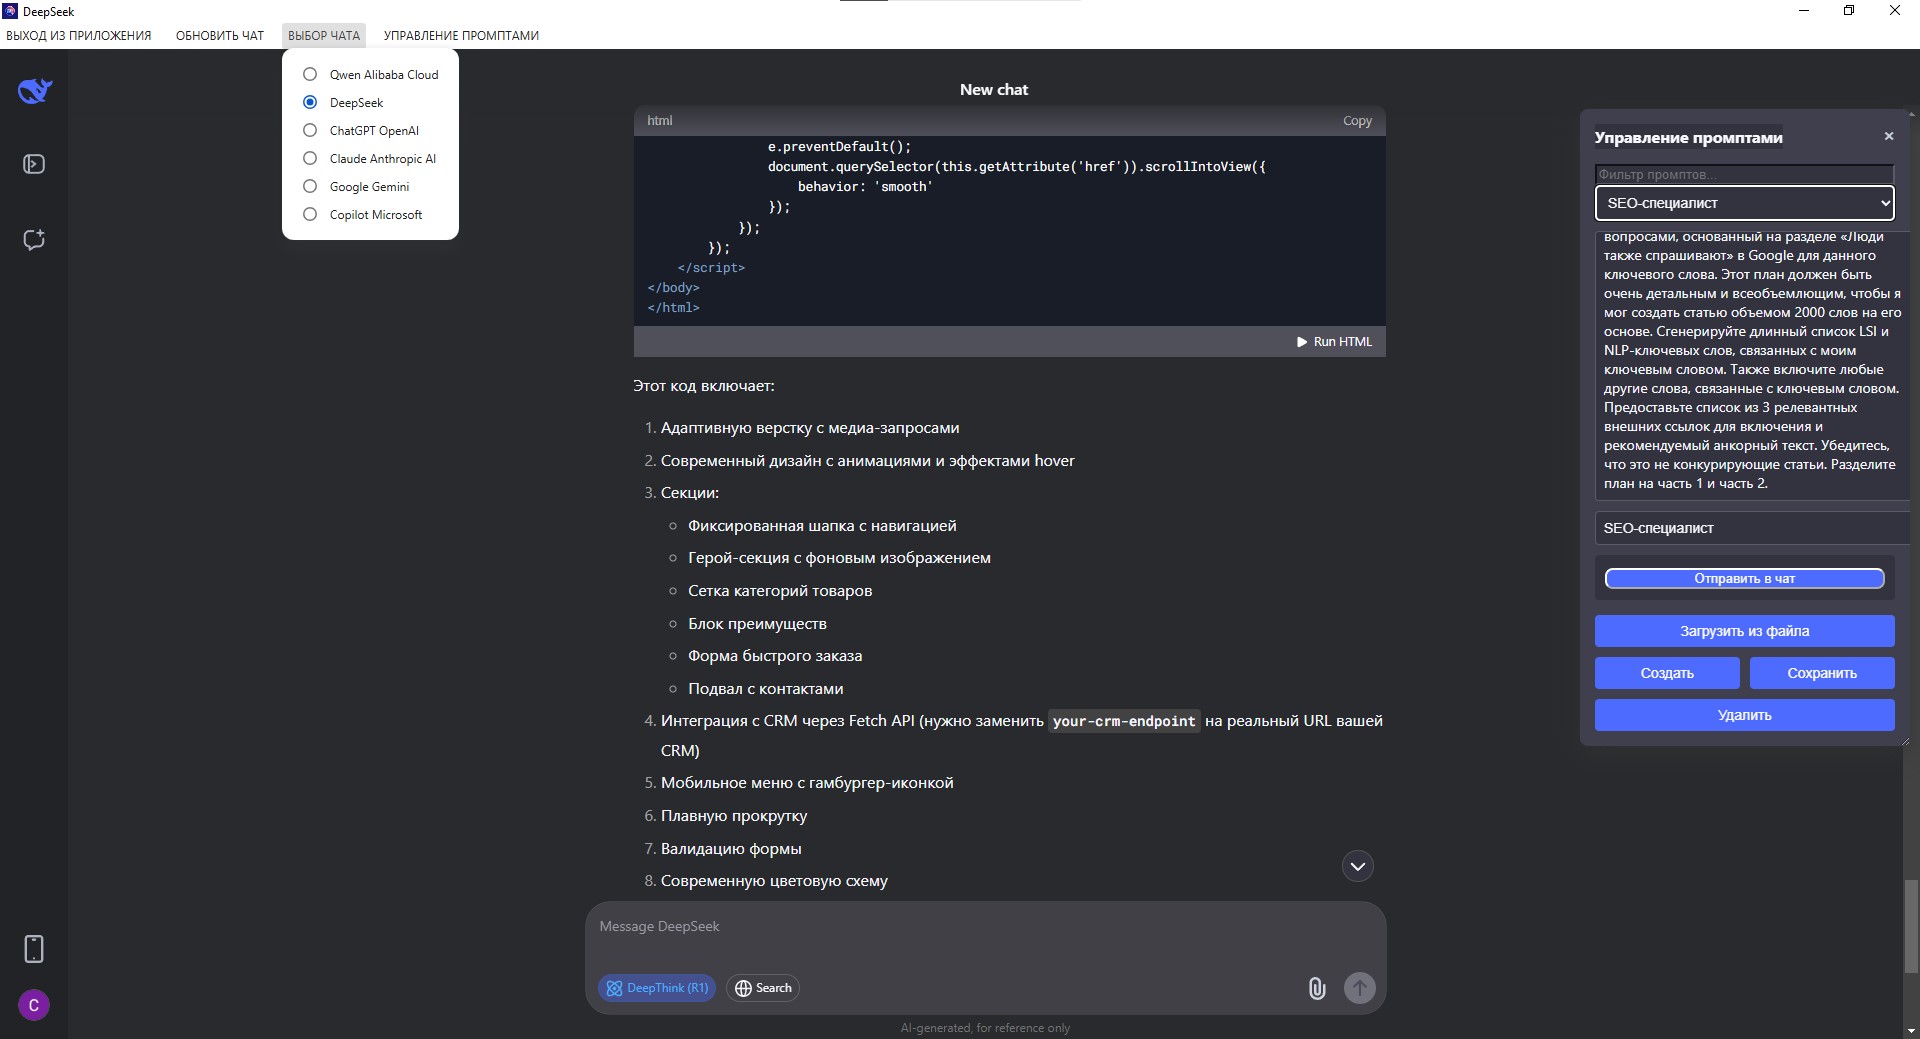Open user profile avatar C

click(34, 1005)
